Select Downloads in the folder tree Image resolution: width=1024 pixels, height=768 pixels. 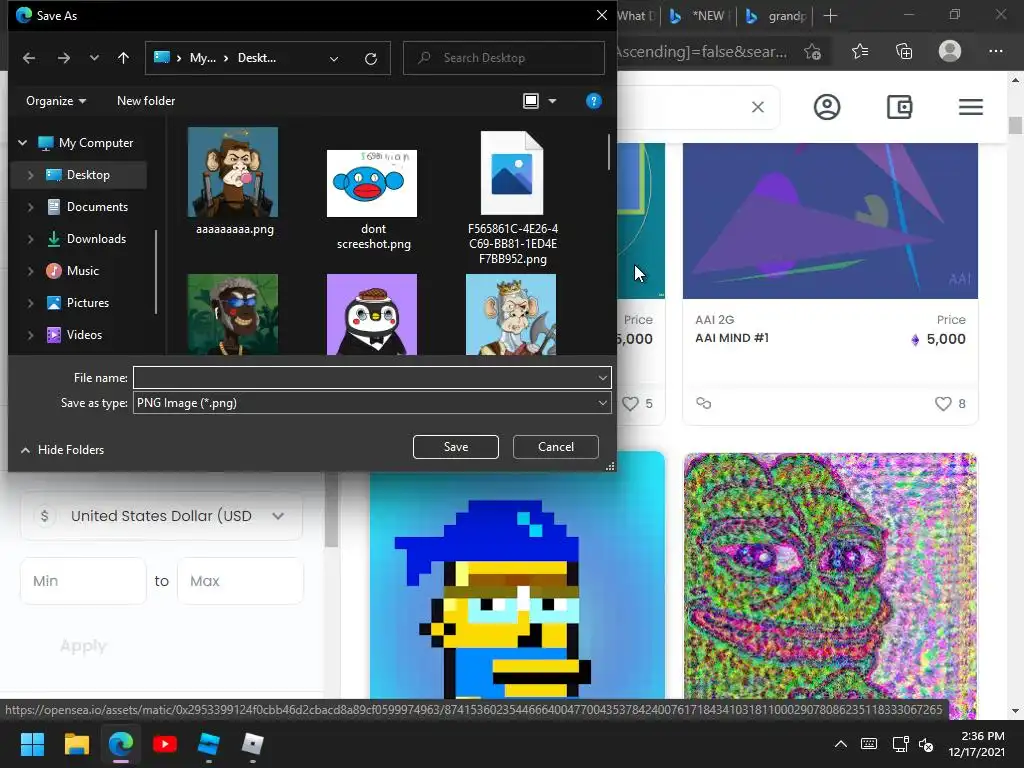96,239
